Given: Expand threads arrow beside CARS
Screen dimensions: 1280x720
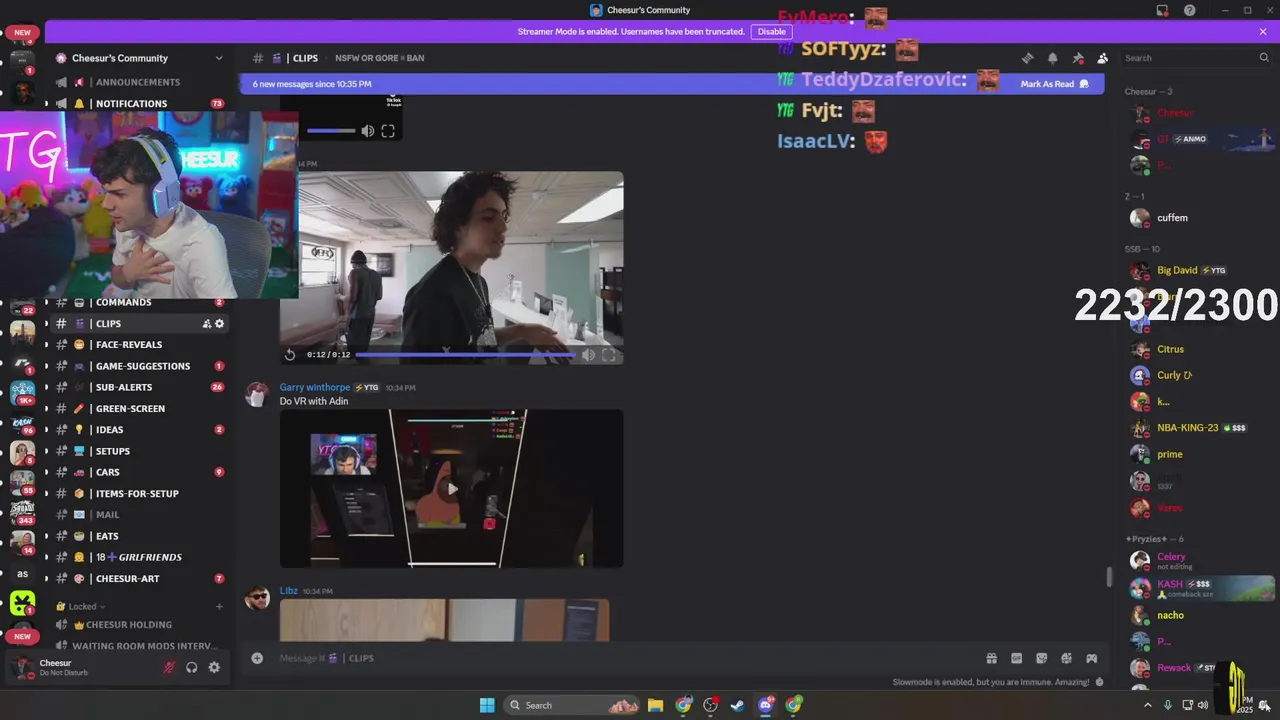Looking at the screenshot, I should pos(45,472).
